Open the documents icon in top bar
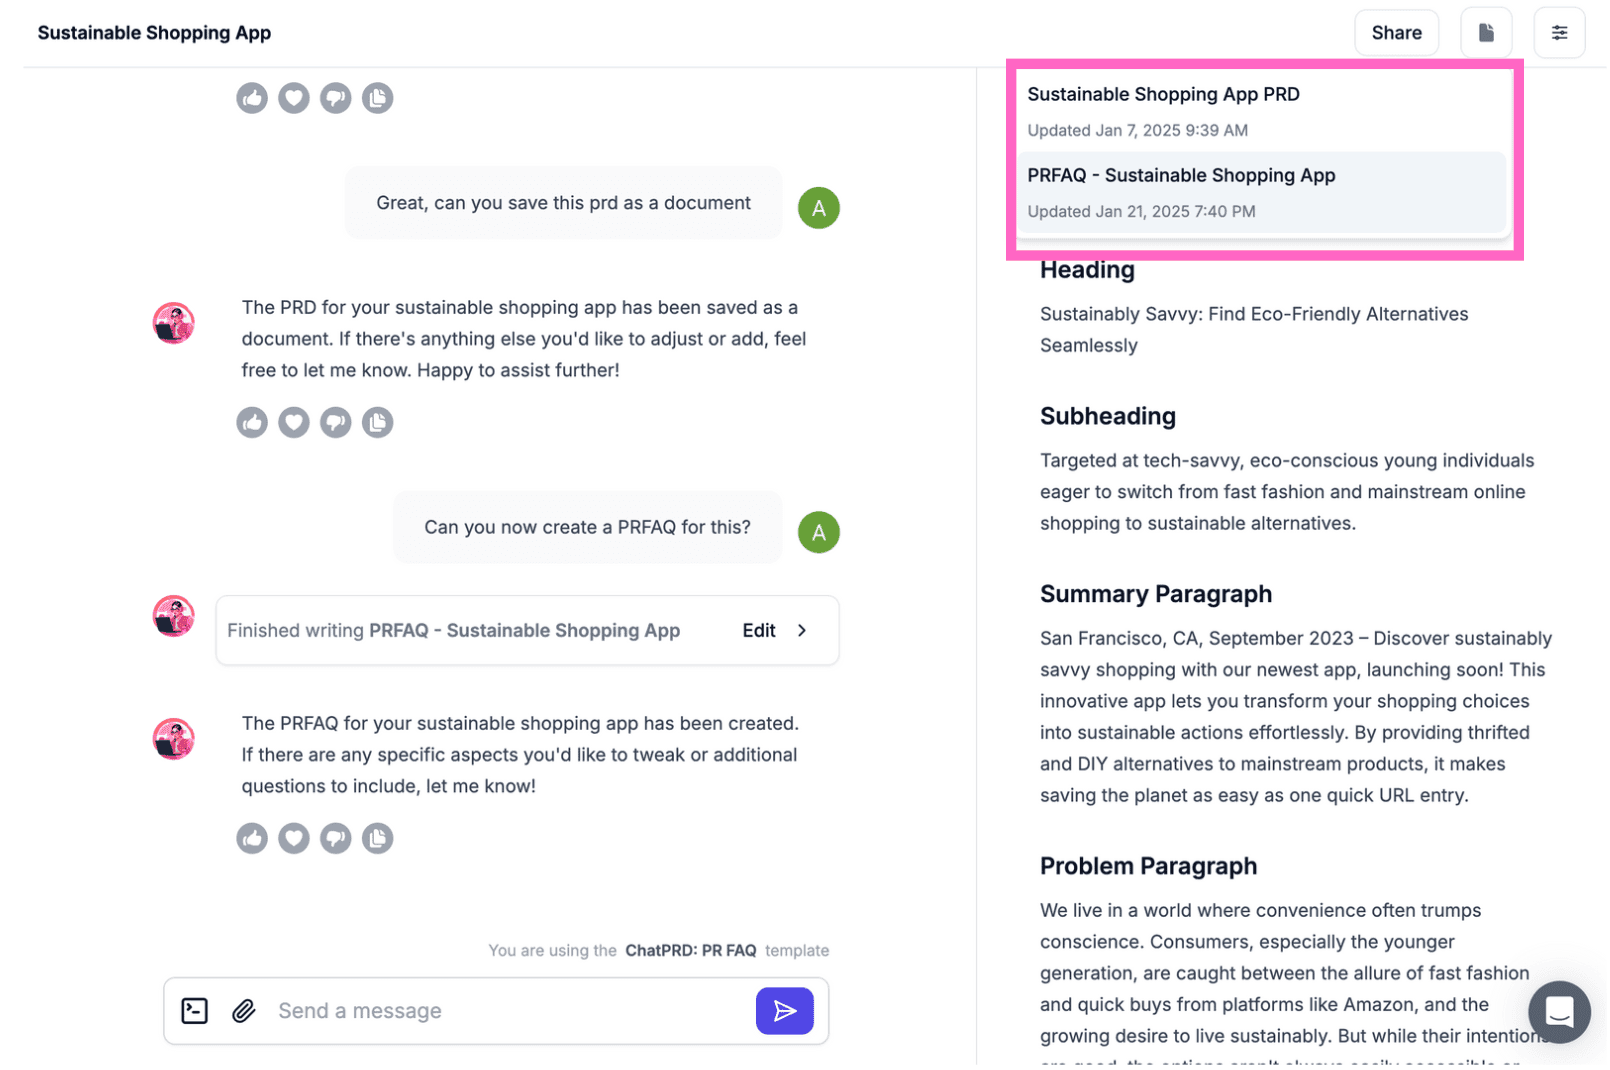 pyautogui.click(x=1486, y=33)
